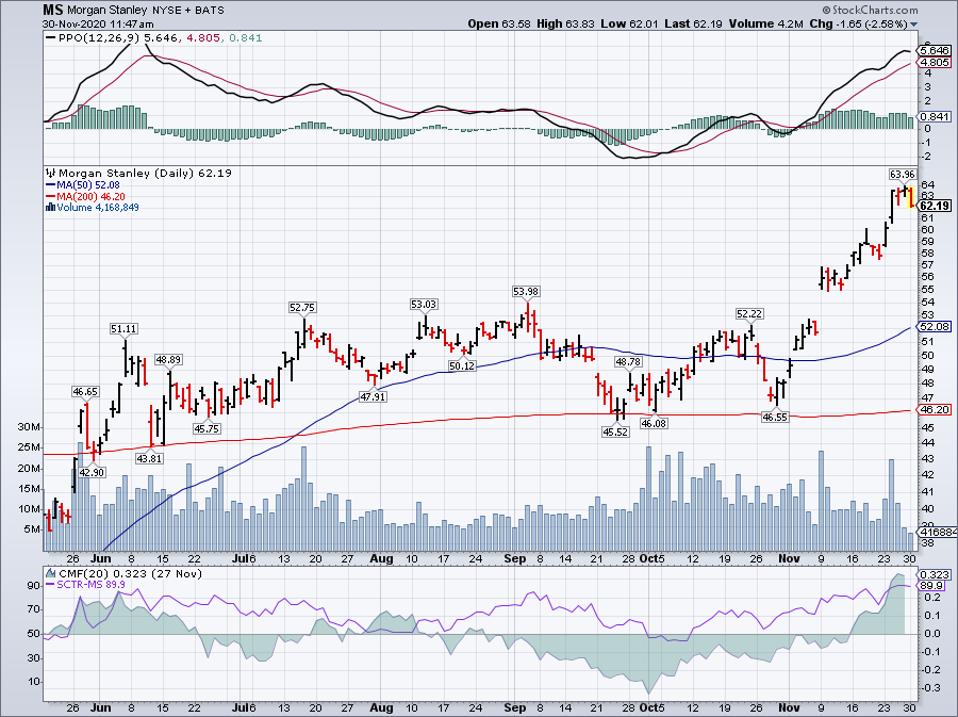Screen dimensions: 958x717
Task: Select the 45.75 price annotation
Action: (x=207, y=429)
